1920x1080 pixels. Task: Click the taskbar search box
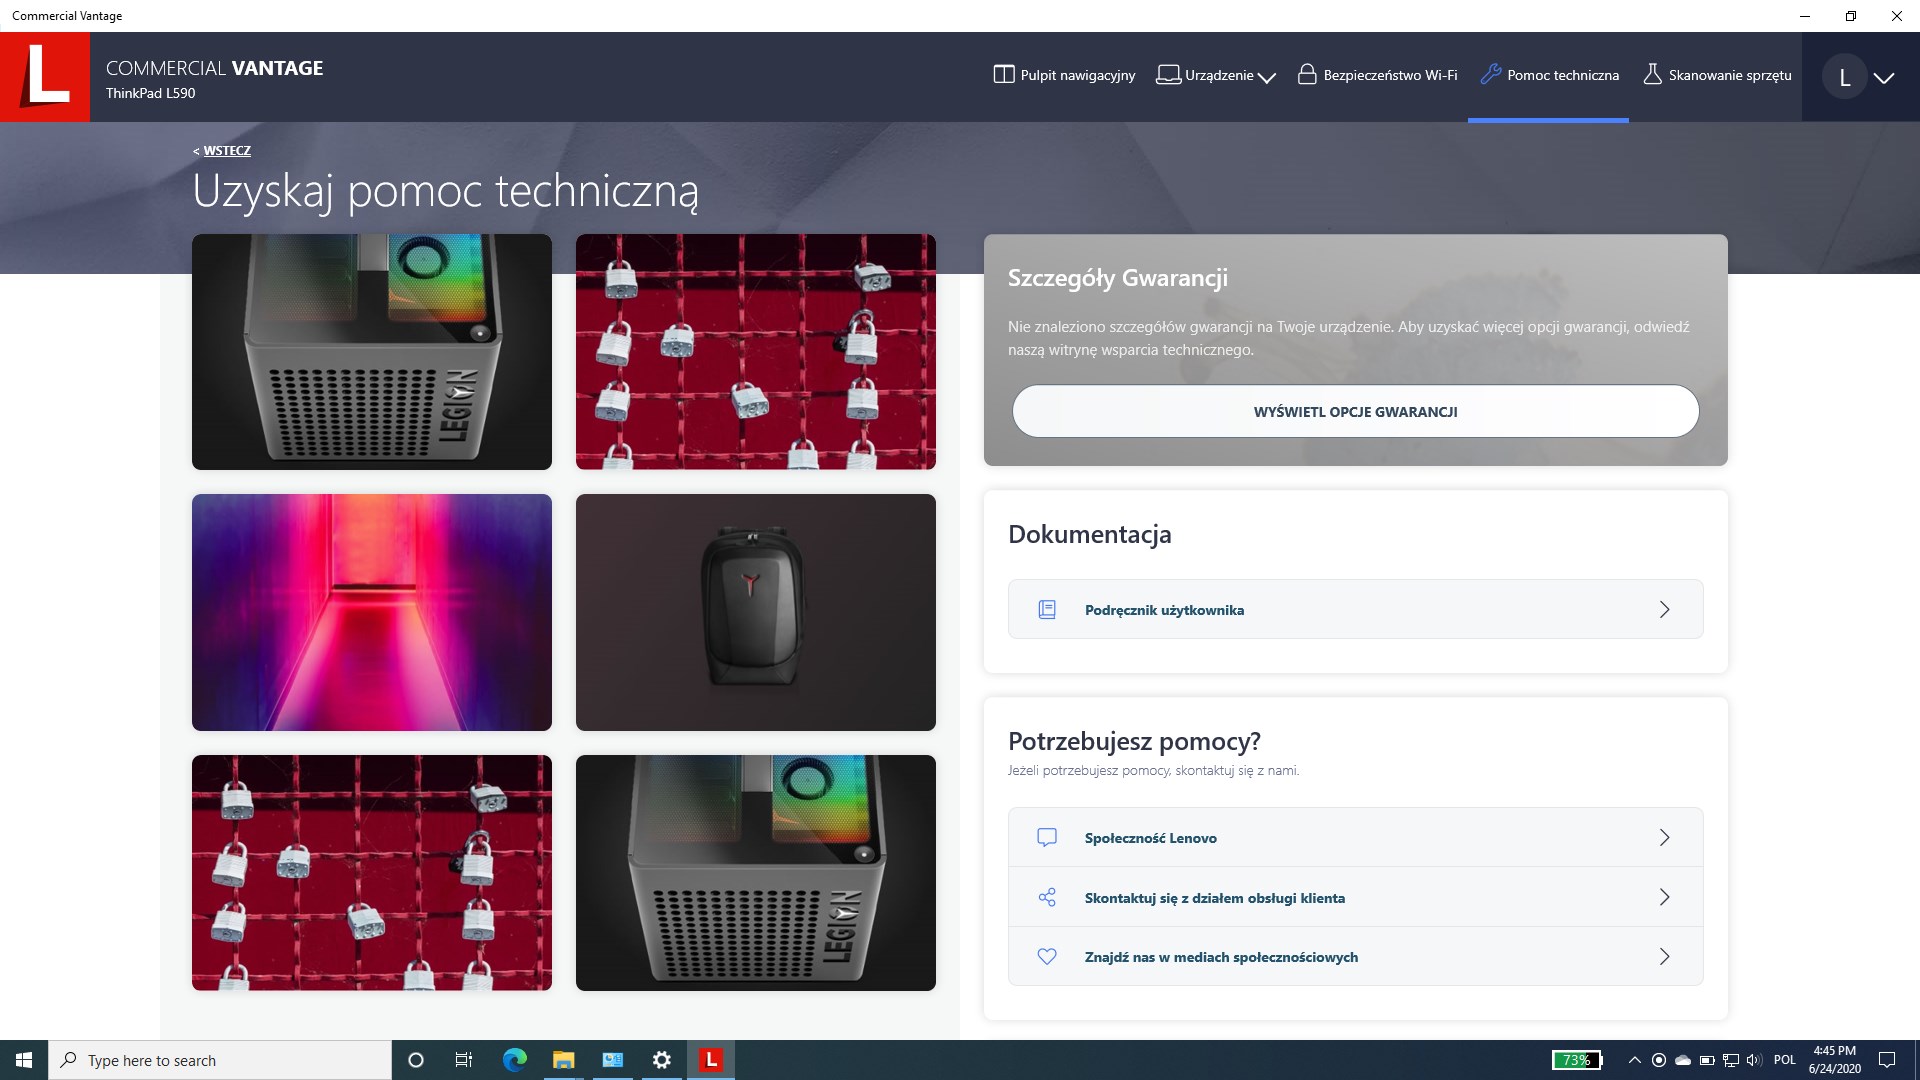tap(220, 1060)
